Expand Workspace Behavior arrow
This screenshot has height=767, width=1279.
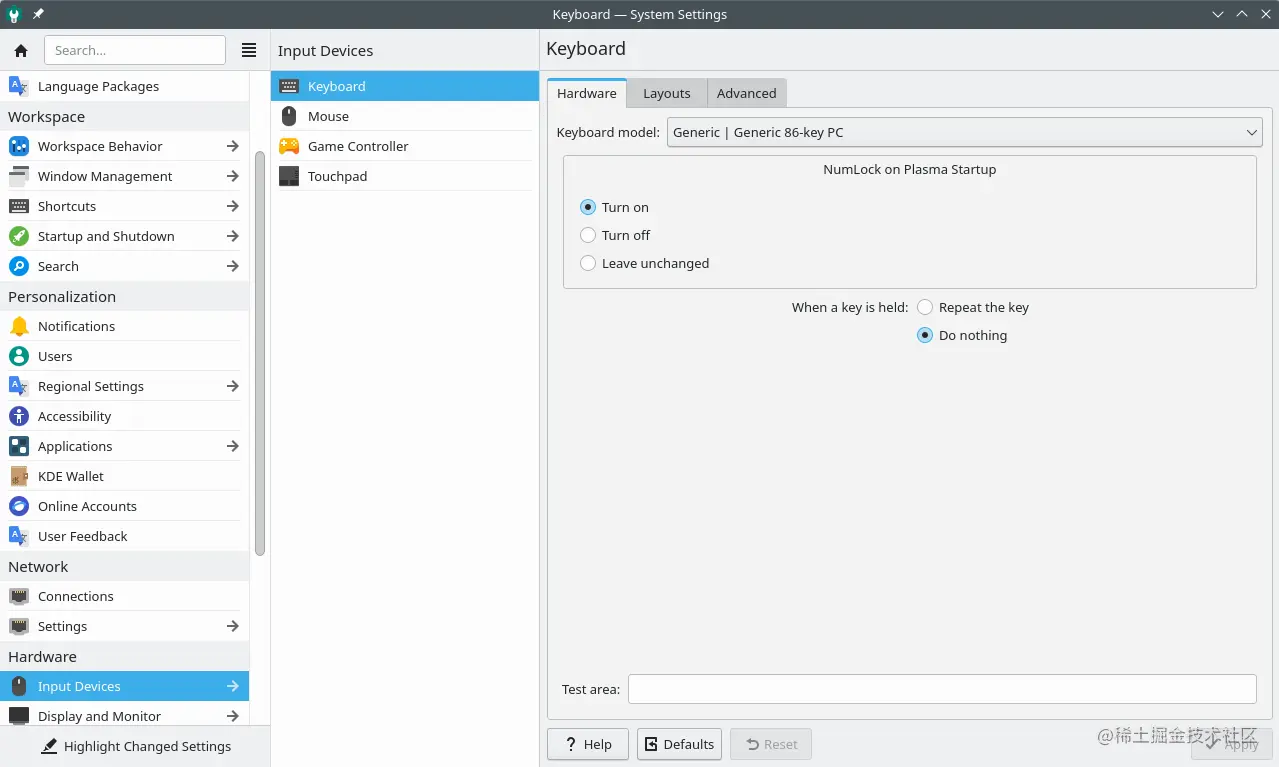coord(232,146)
